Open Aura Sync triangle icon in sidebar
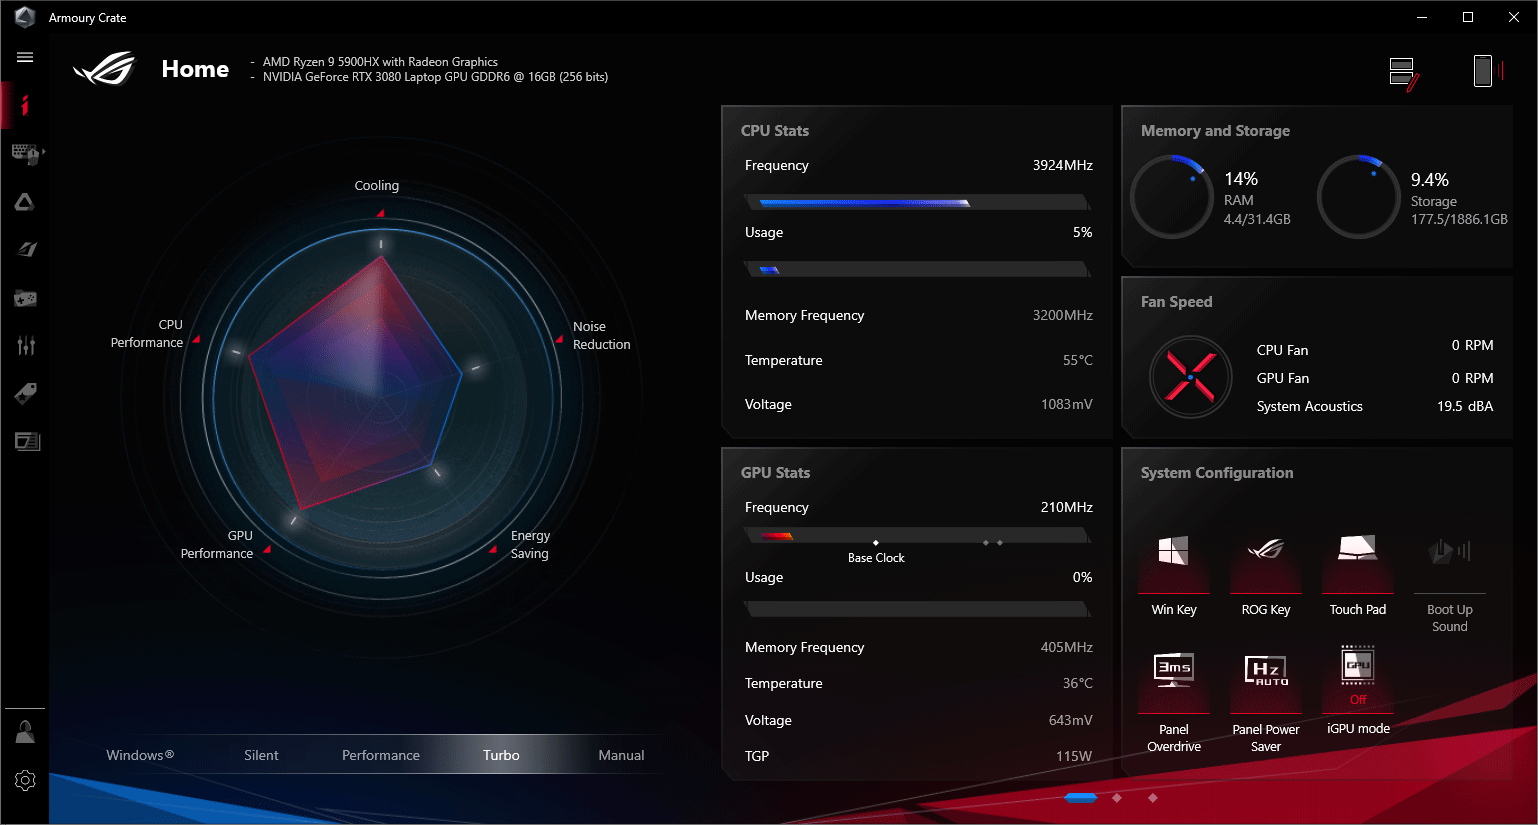Viewport: 1538px width, 825px height. coord(25,202)
